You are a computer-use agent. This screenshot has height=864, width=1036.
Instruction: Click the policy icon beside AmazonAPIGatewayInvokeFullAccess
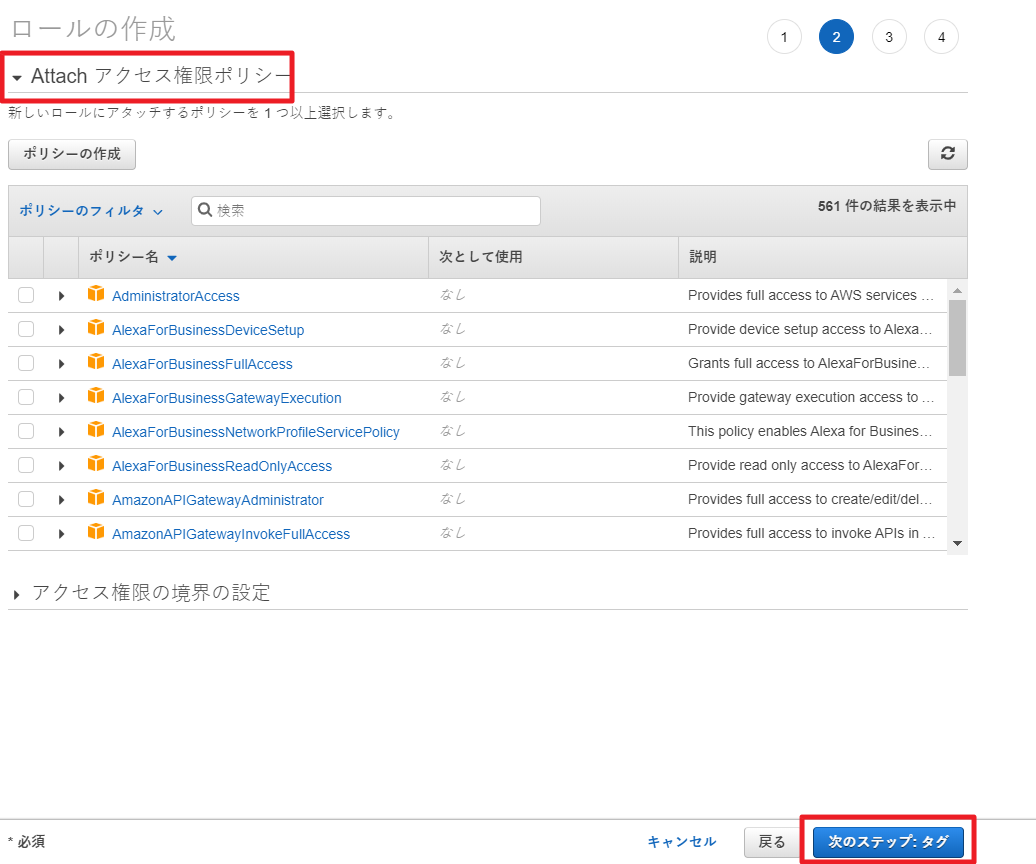pos(96,532)
